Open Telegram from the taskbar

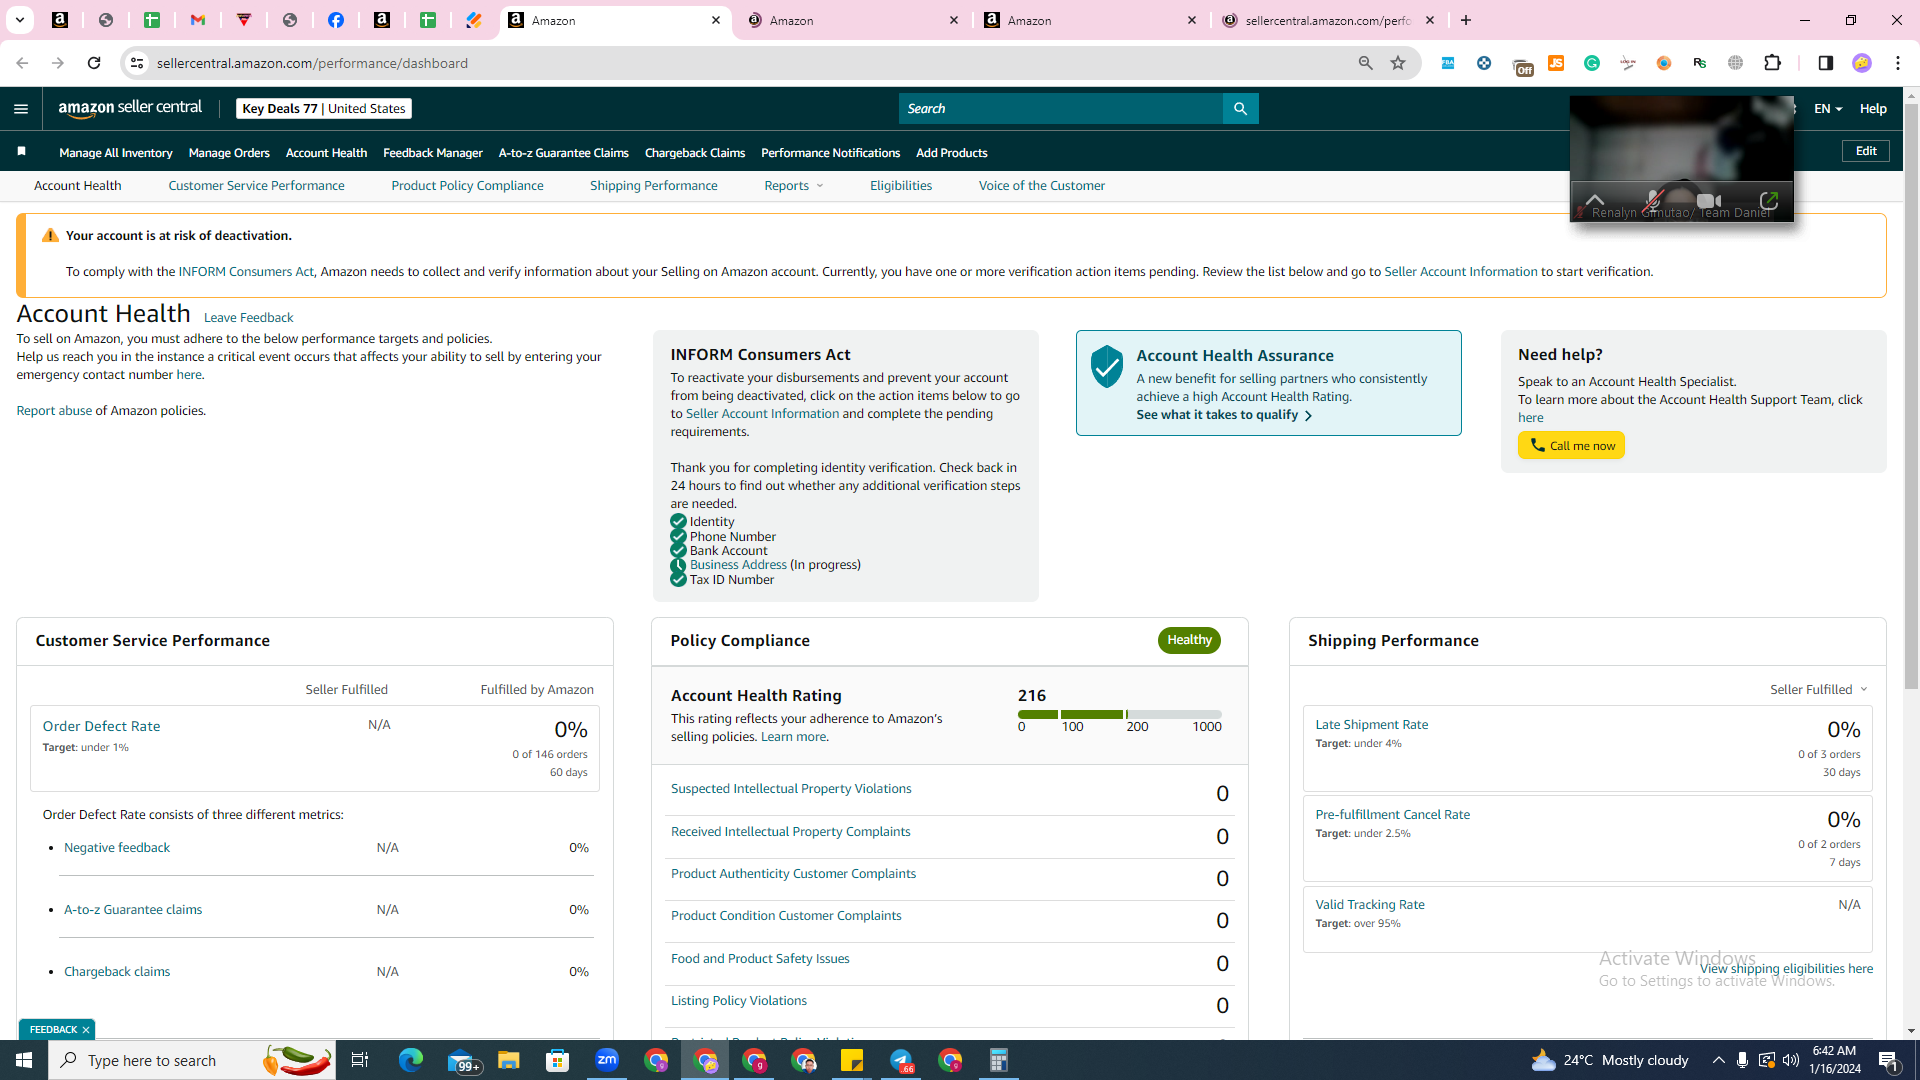[x=901, y=1060]
